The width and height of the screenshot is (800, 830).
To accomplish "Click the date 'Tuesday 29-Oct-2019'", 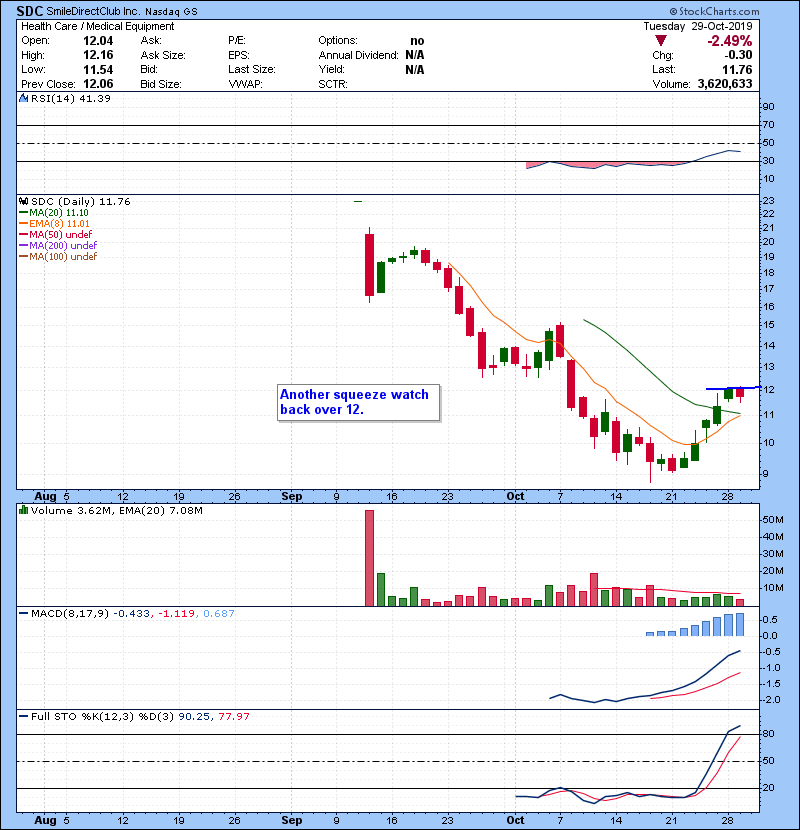I will (697, 26).
